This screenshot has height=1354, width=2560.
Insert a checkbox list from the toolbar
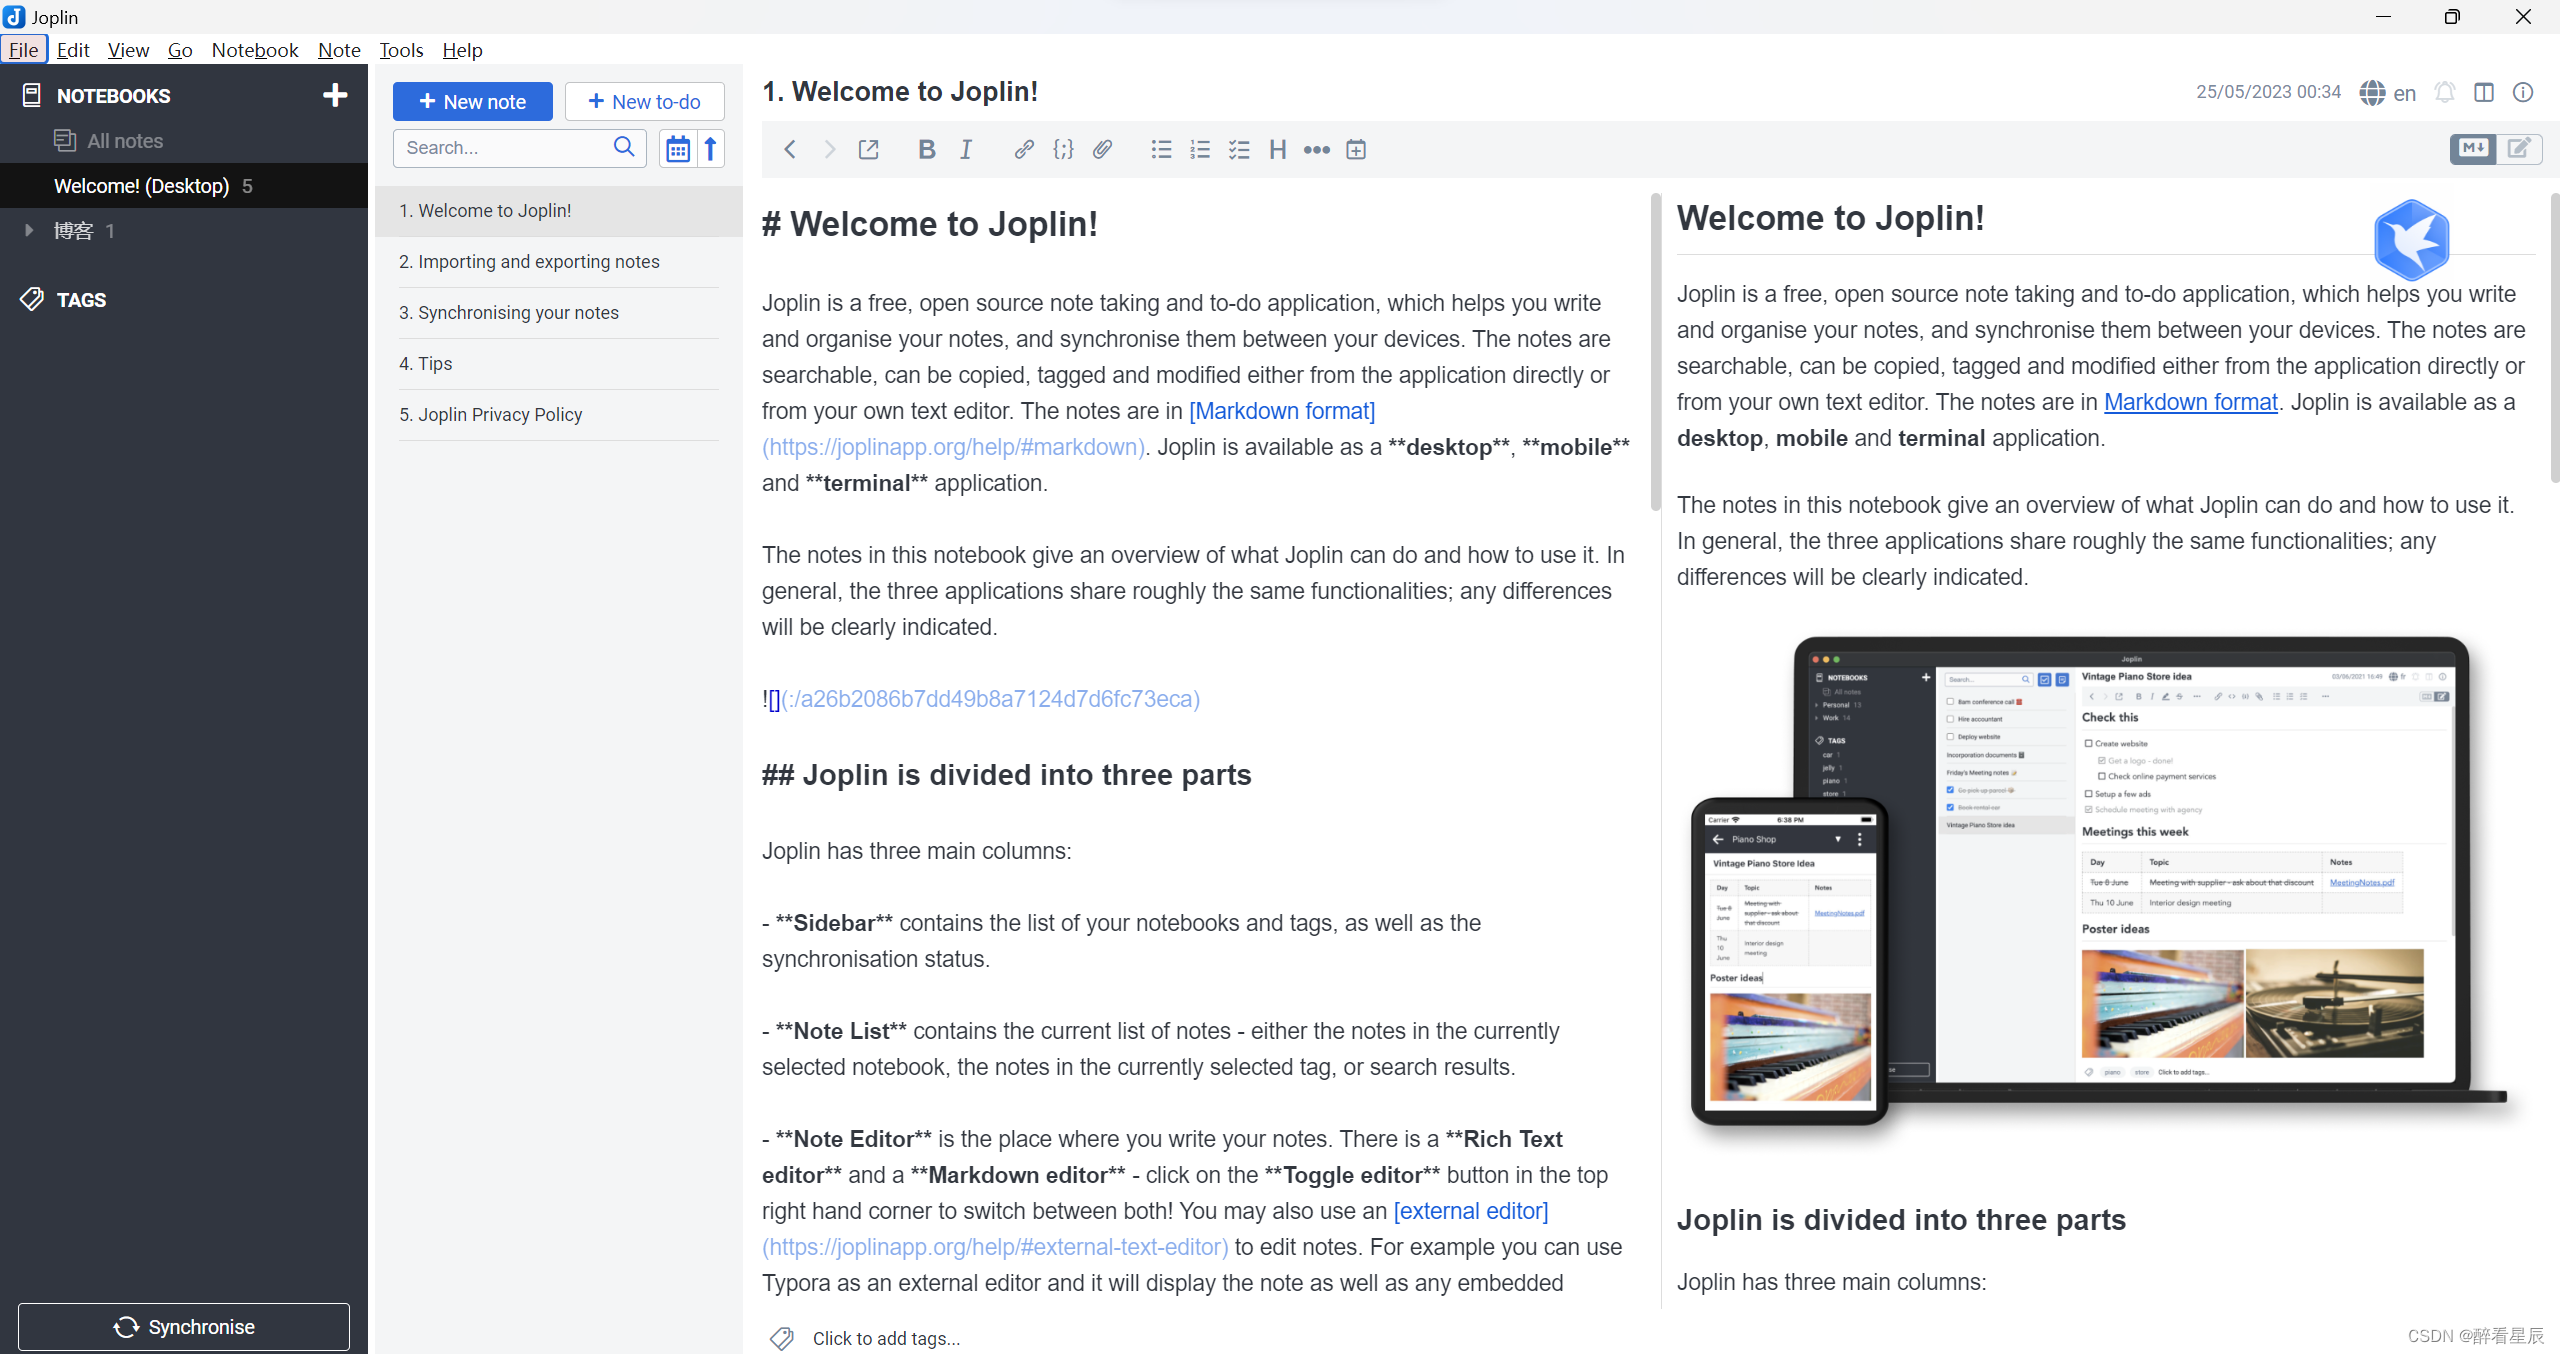tap(1239, 150)
